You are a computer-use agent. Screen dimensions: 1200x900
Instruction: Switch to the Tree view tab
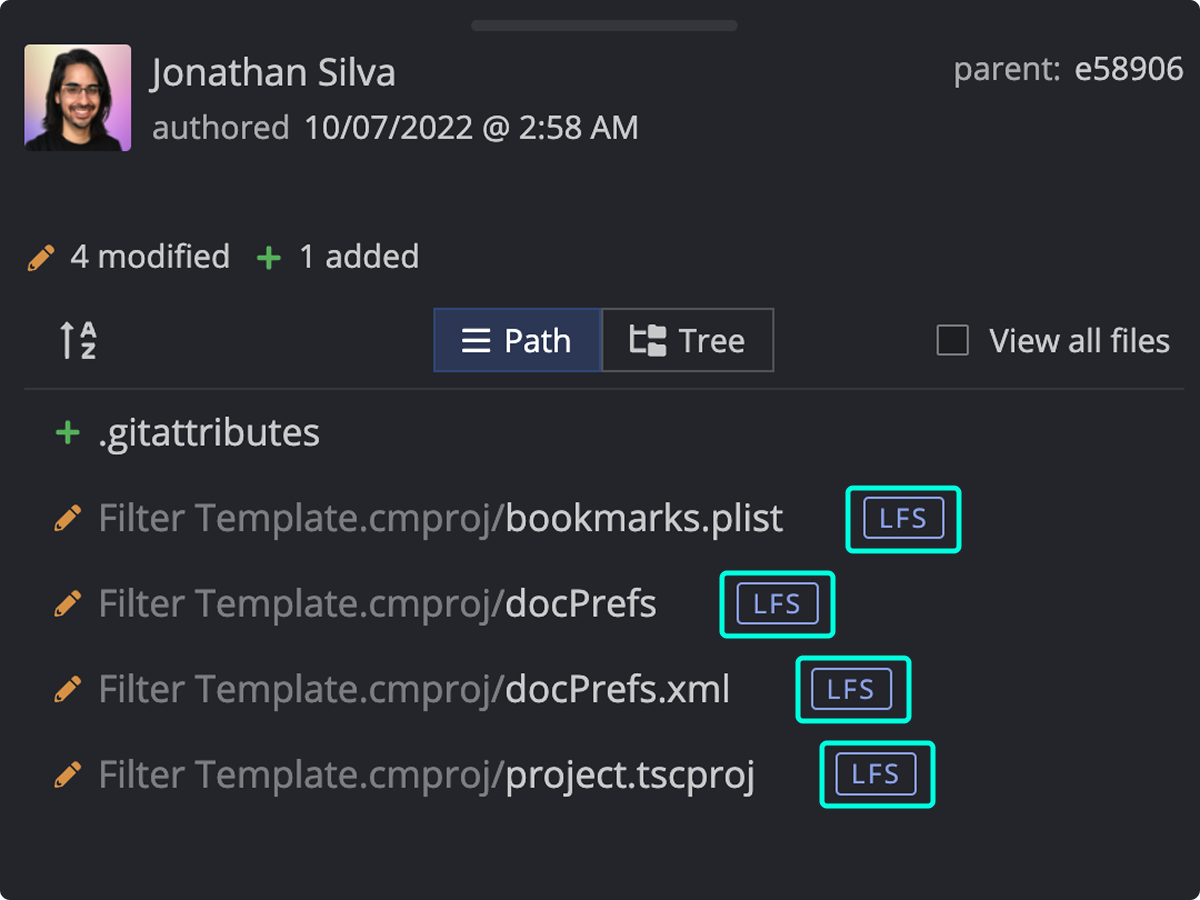pos(687,340)
